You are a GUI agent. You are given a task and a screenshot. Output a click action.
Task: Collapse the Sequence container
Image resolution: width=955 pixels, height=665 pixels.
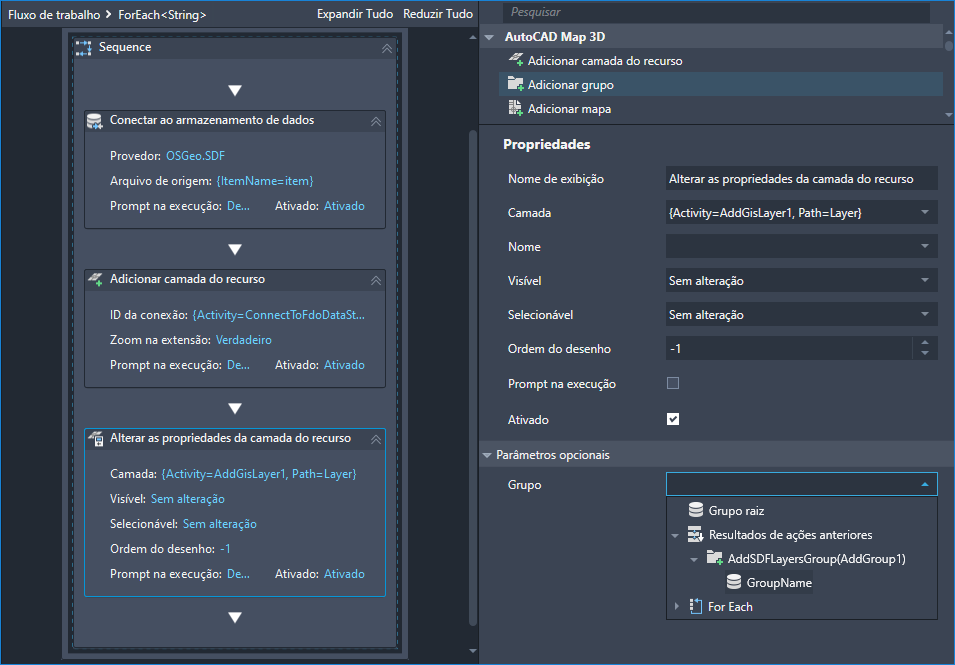pos(387,48)
